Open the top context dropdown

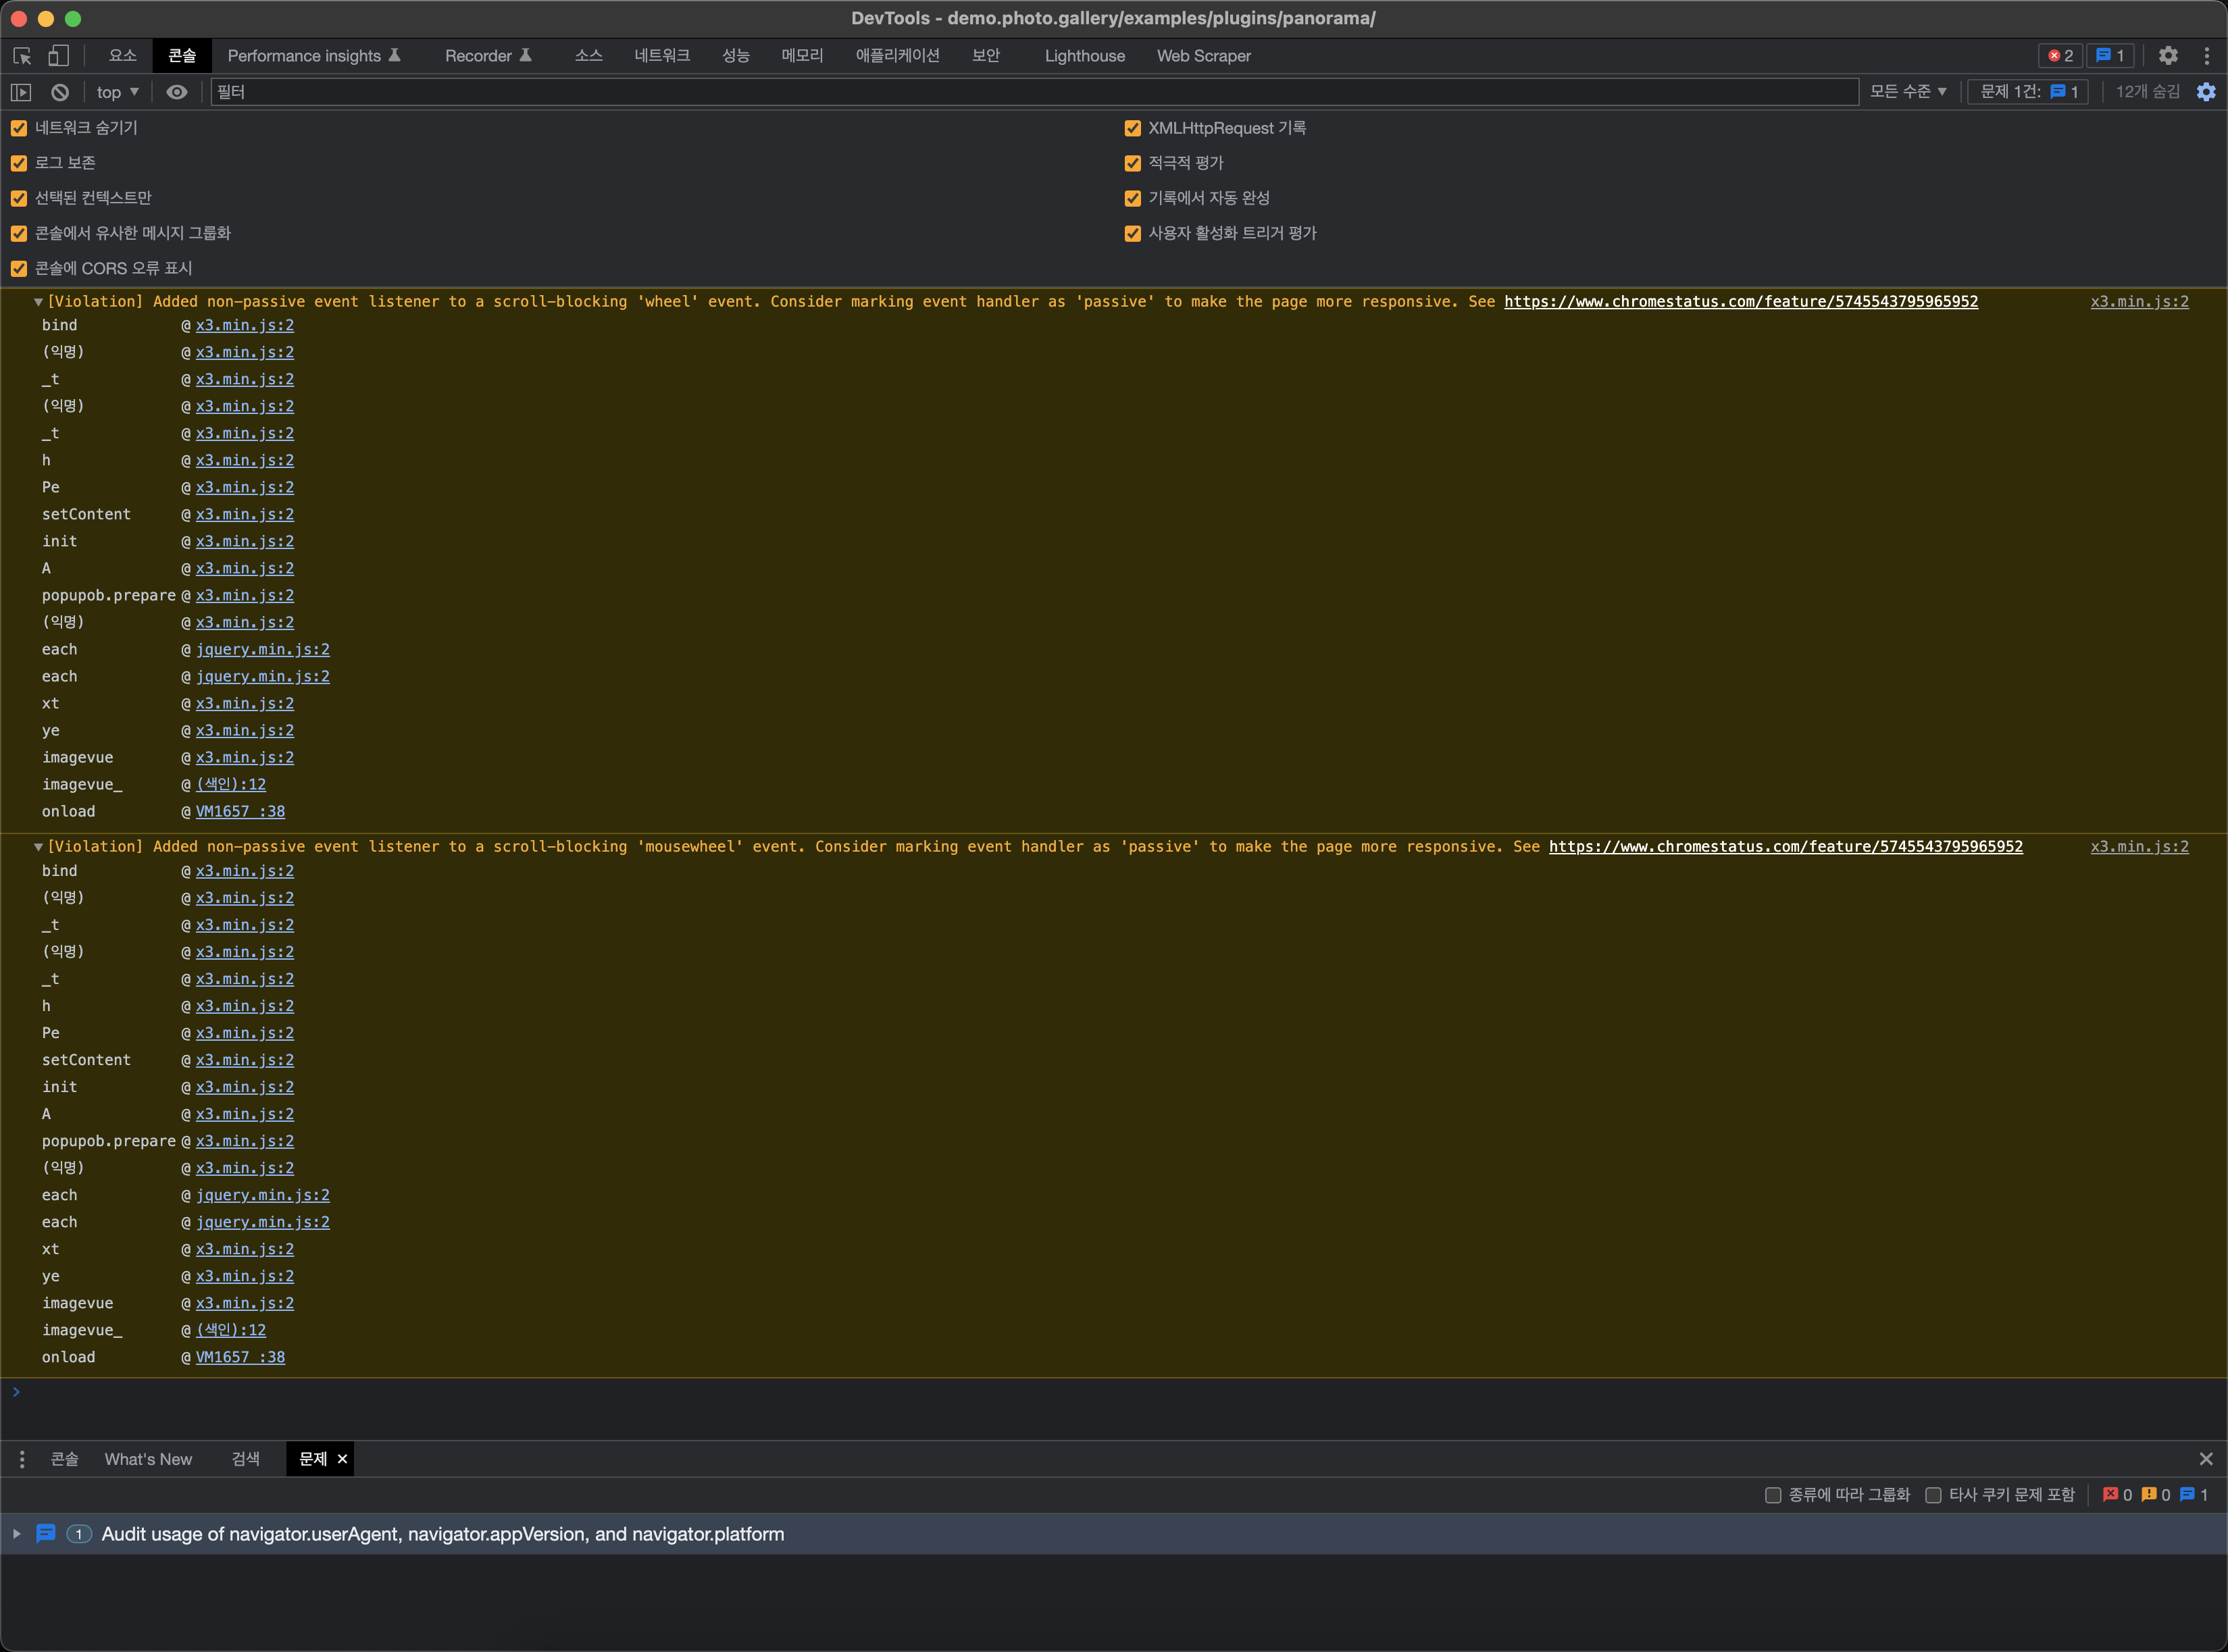pos(117,92)
